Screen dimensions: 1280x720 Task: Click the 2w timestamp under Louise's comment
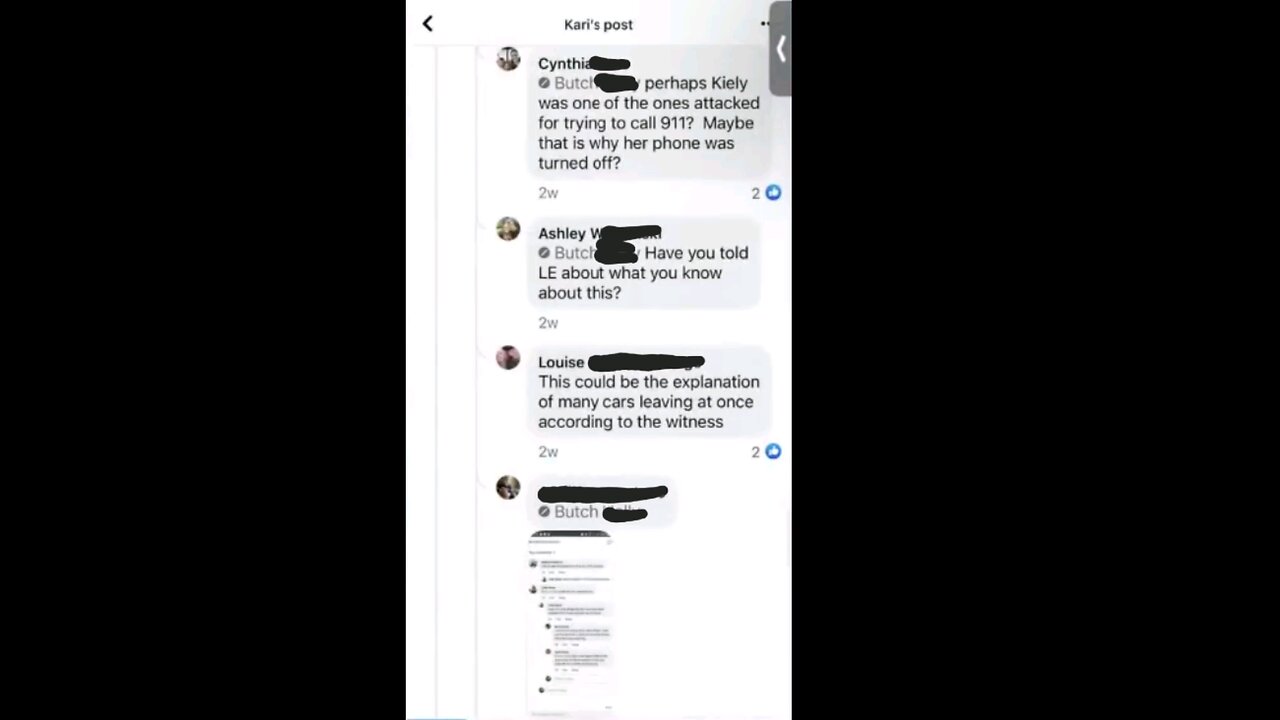548,452
